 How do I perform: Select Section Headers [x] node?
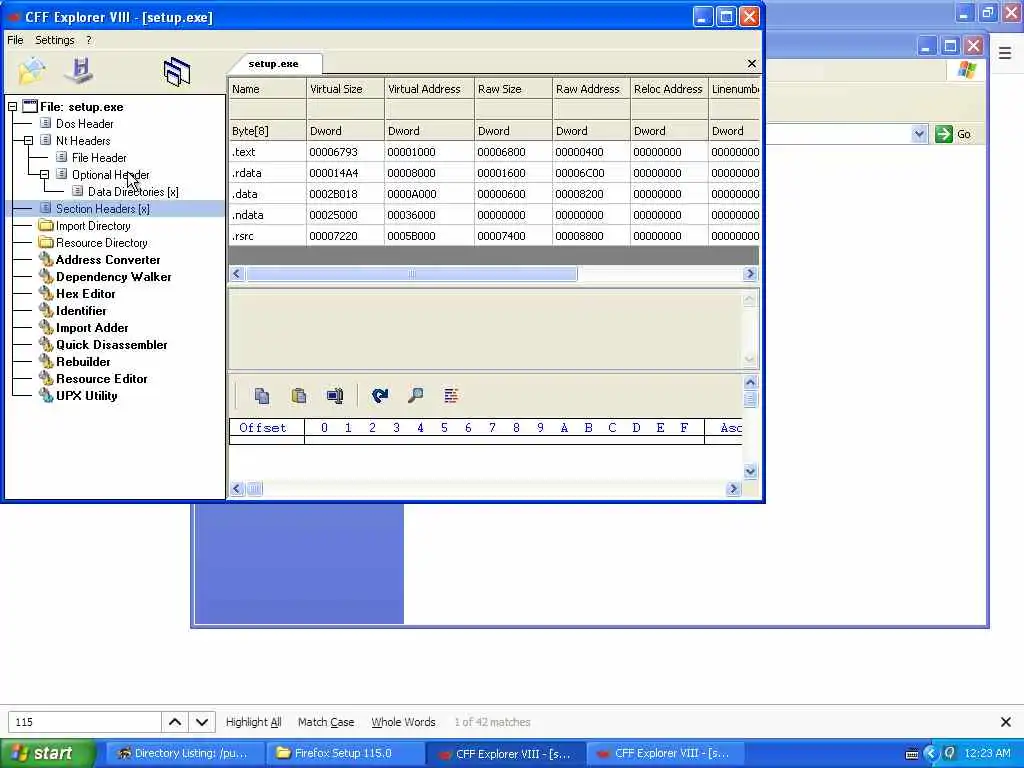(x=103, y=209)
